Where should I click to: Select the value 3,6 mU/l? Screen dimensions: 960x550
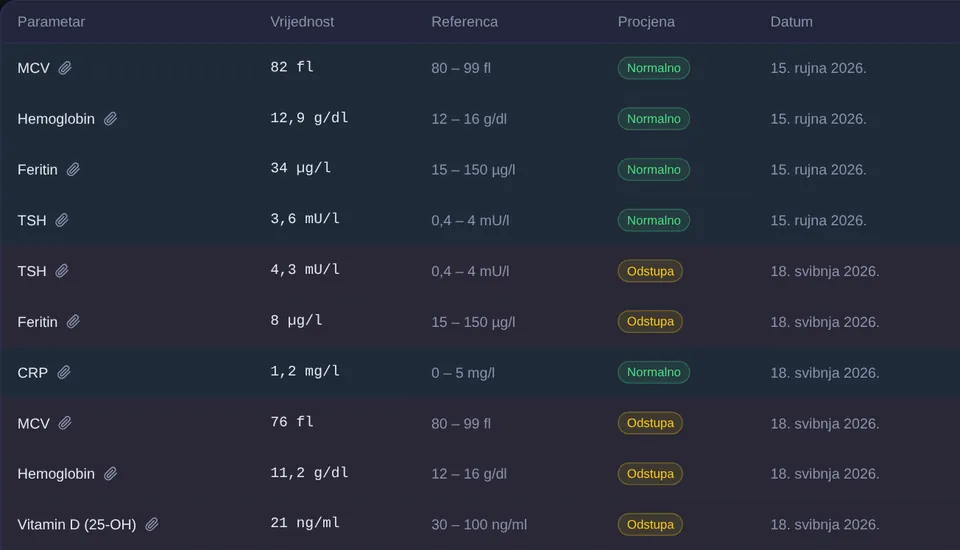[305, 219]
